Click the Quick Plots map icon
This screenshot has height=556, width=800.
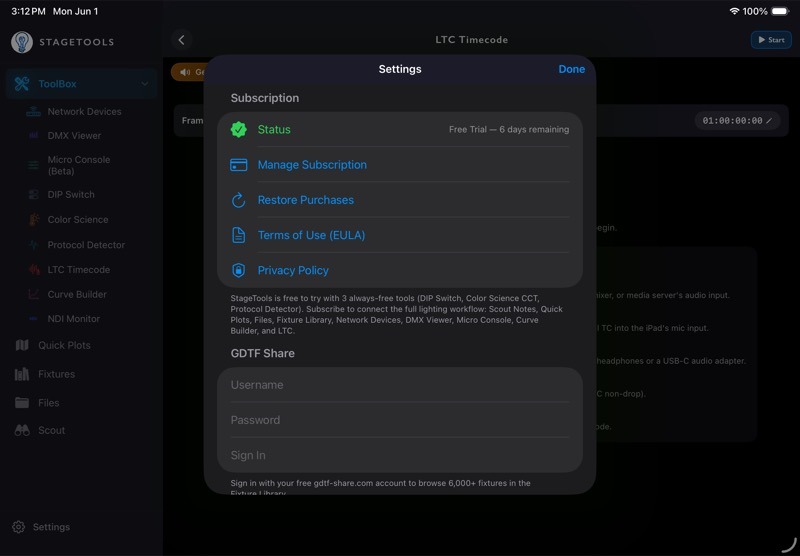[x=22, y=345]
